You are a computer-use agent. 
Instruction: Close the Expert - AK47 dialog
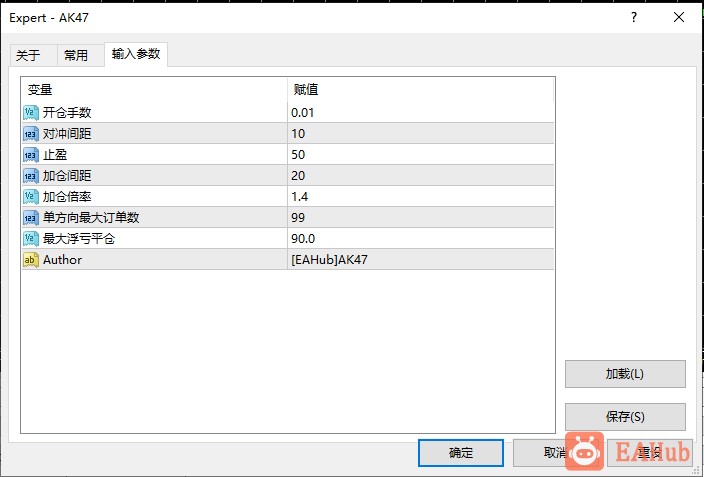(679, 18)
